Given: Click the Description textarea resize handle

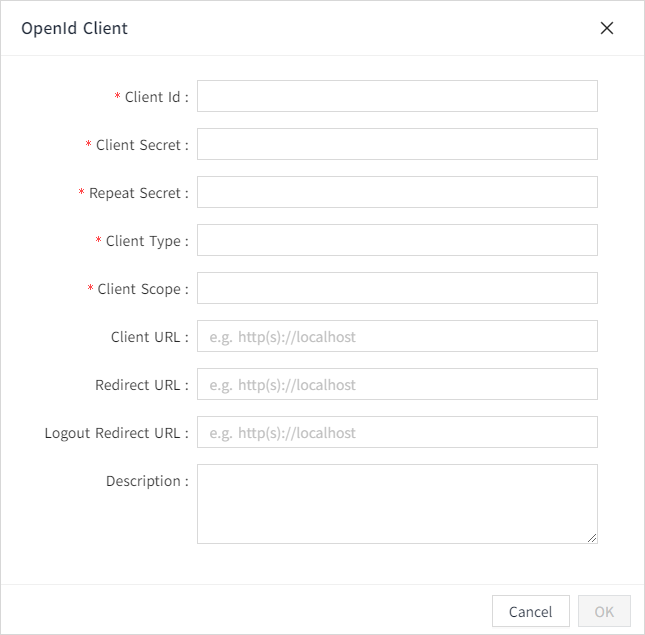Looking at the screenshot, I should pos(591,537).
